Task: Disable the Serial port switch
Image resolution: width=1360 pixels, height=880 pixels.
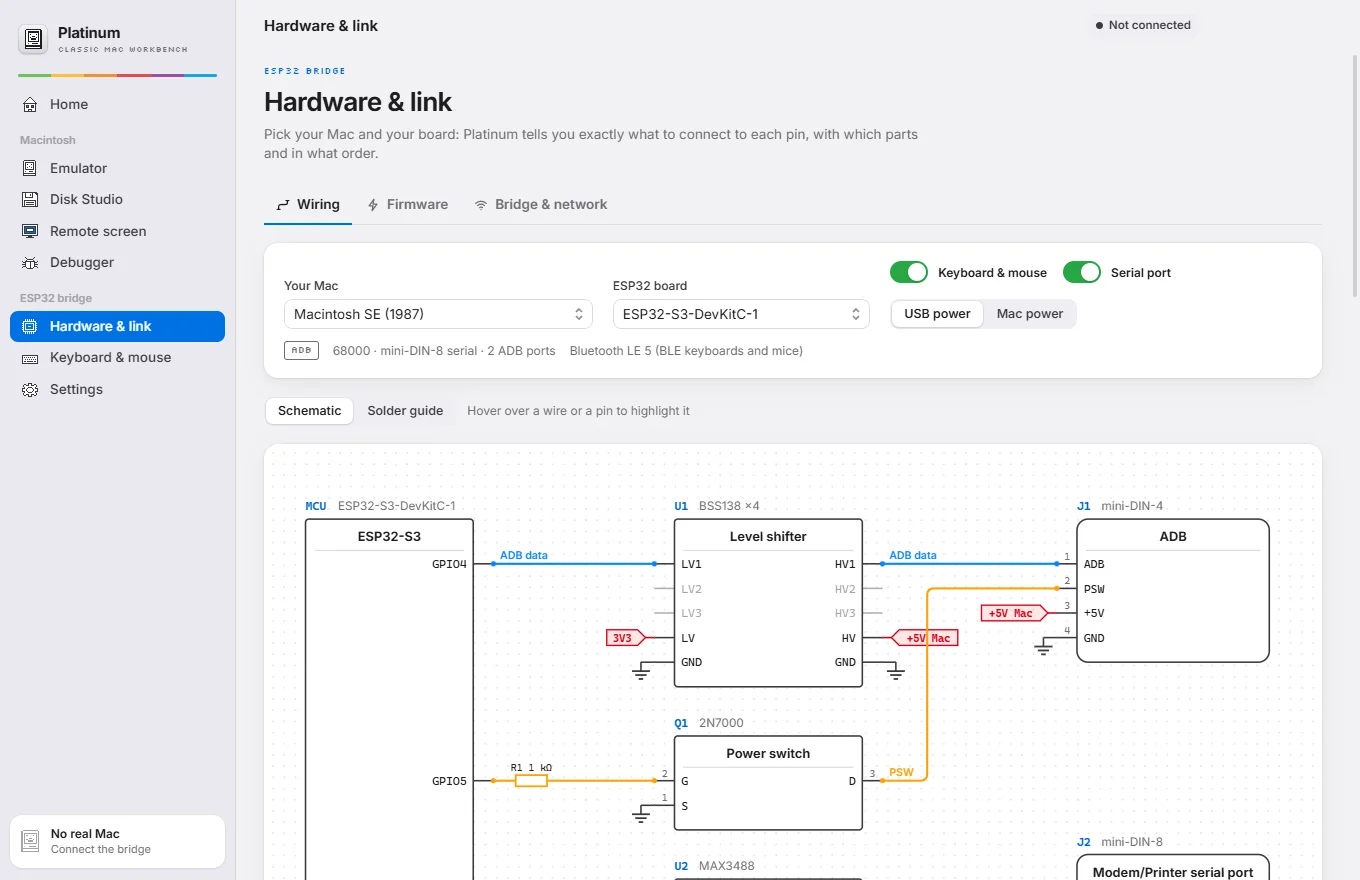Action: pyautogui.click(x=1082, y=272)
